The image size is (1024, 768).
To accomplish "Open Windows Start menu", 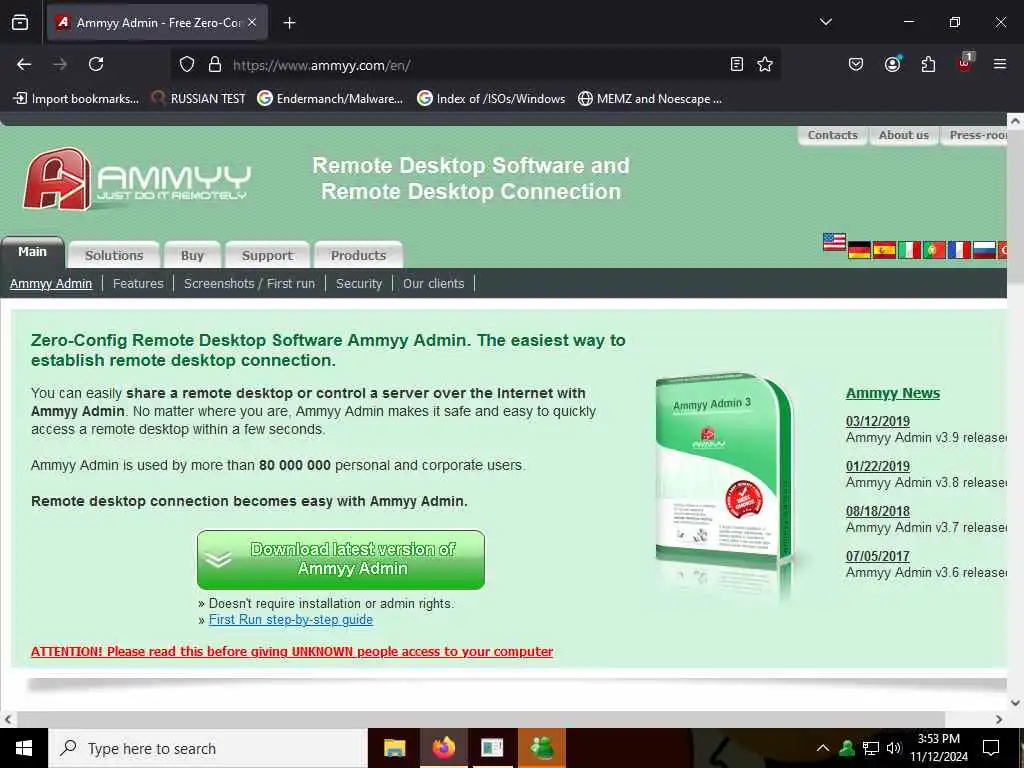I will click(x=24, y=748).
